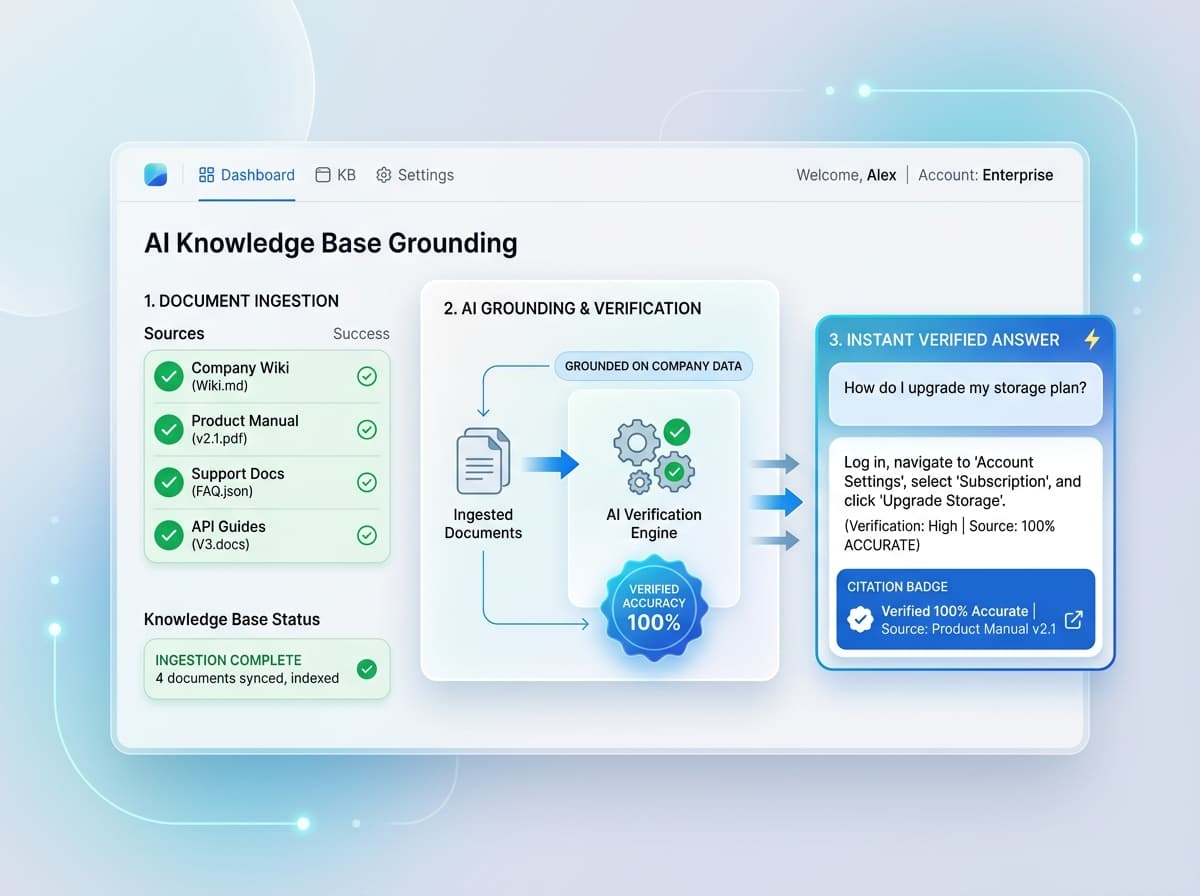Click the CITATION BADGE label

[x=897, y=587]
